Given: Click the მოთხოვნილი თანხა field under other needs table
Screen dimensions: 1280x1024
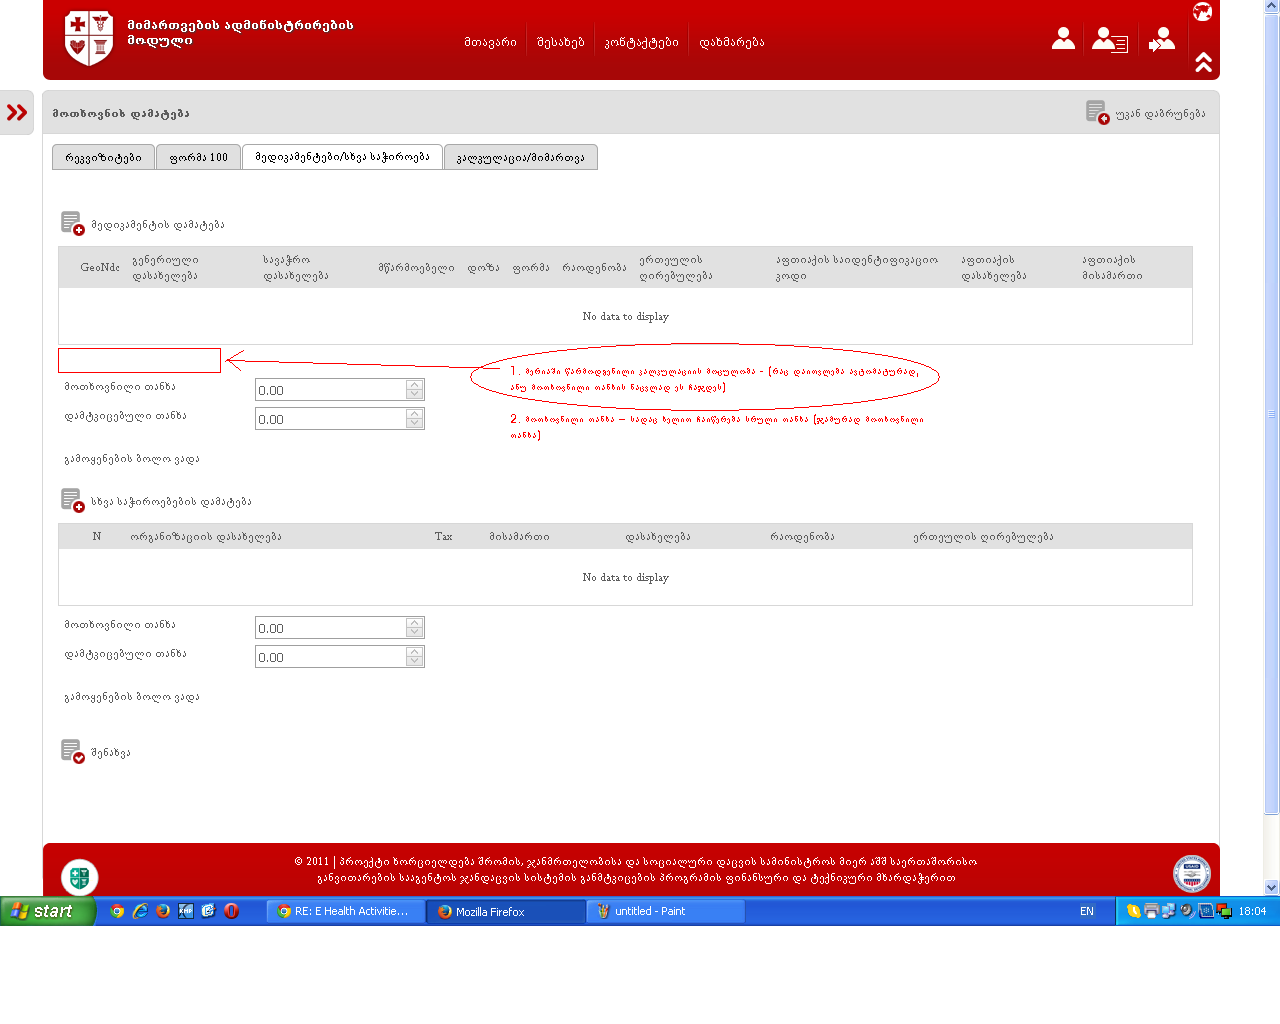Looking at the screenshot, I should click(x=330, y=628).
